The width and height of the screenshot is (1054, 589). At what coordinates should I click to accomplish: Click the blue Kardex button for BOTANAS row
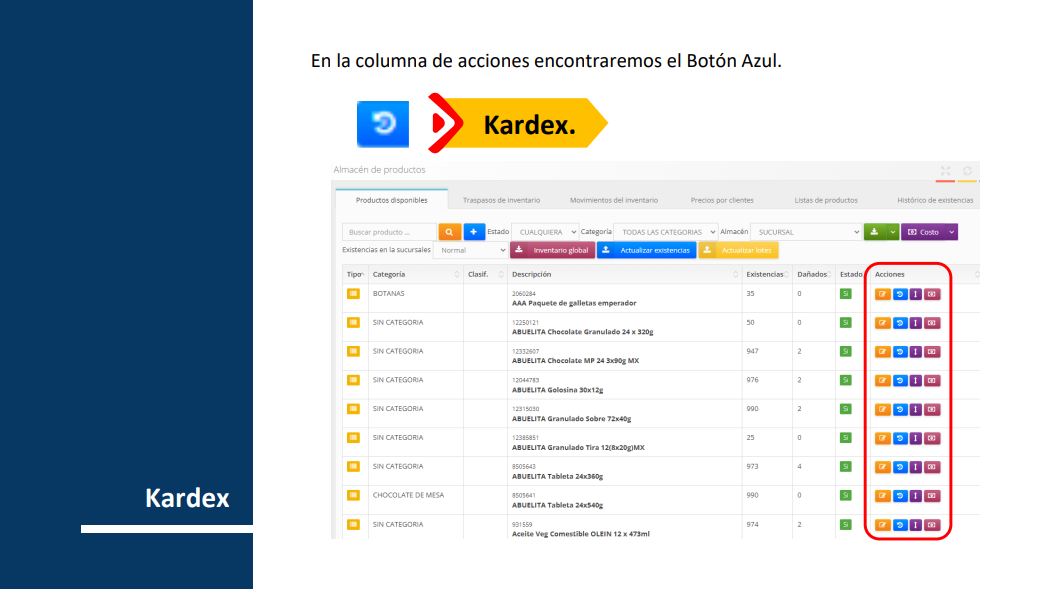point(899,294)
